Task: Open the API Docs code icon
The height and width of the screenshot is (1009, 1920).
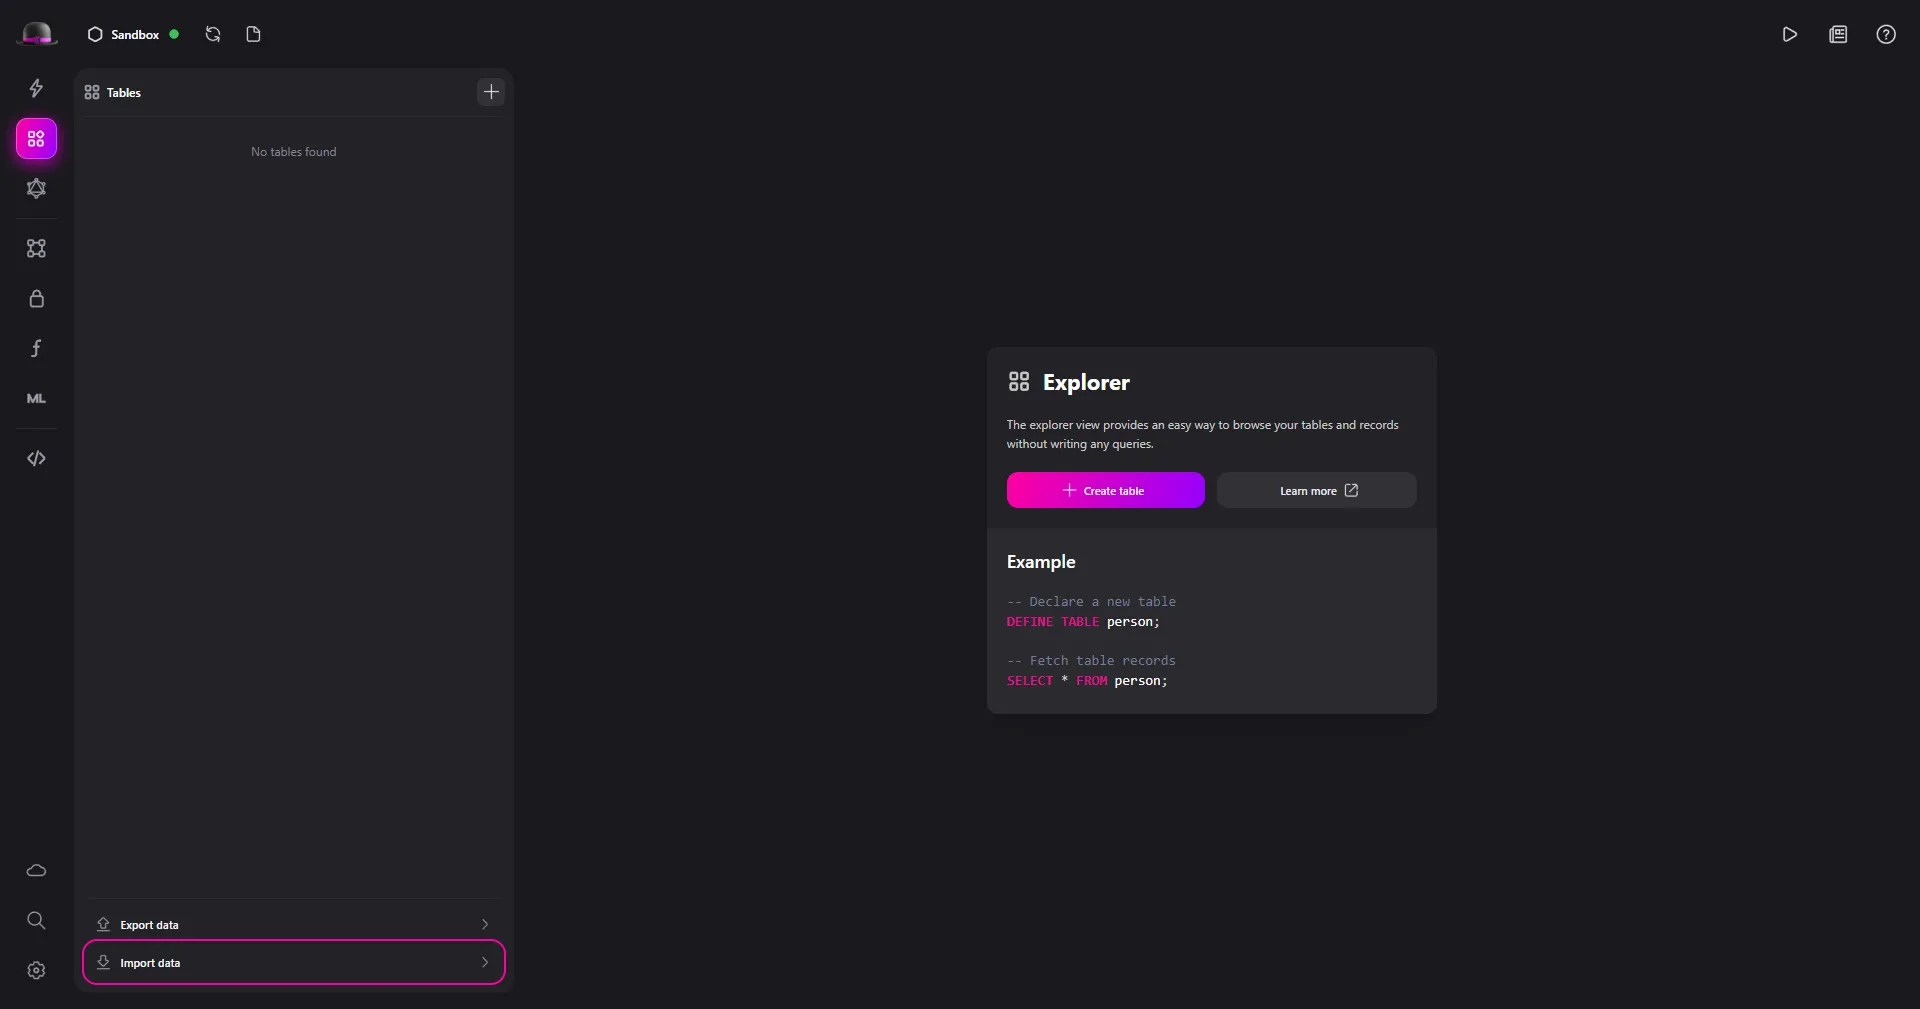Action: click(x=36, y=458)
